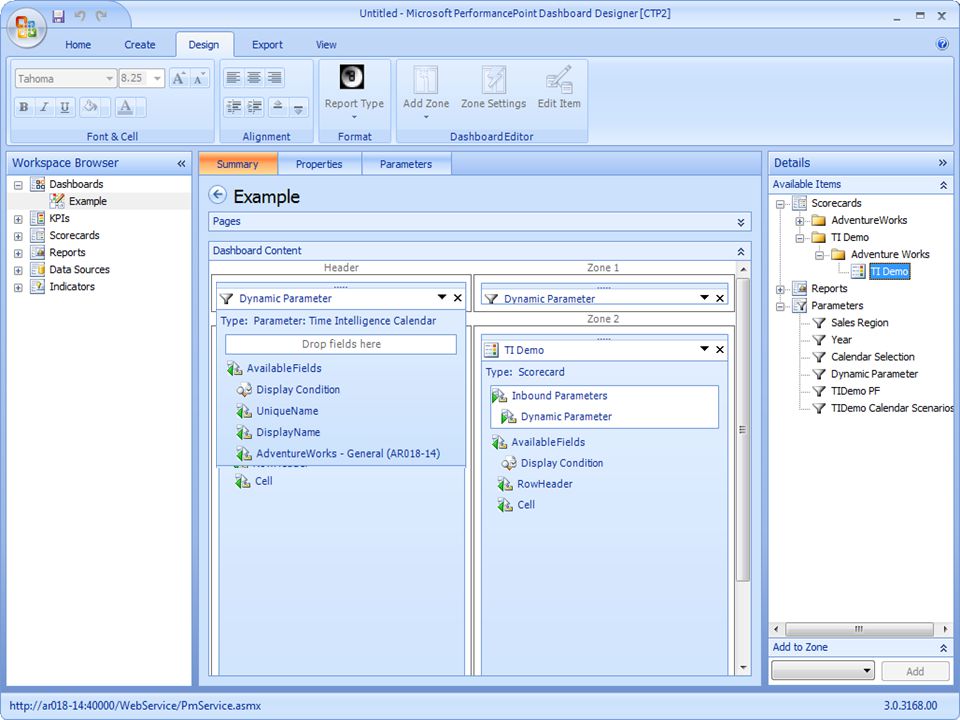Apply bold formatting
This screenshot has width=960, height=720.
coord(23,107)
